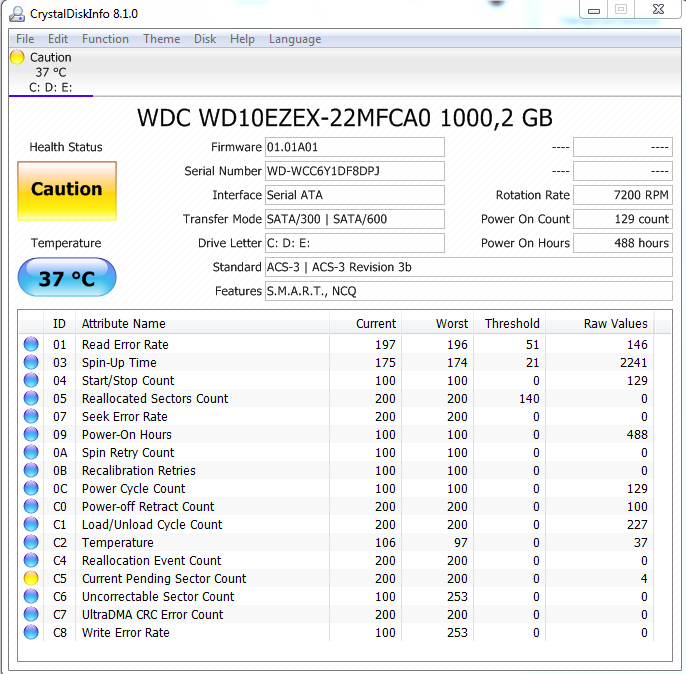Select the UltraDMA CRC Error Count name
This screenshot has width=686, height=674.
152,615
